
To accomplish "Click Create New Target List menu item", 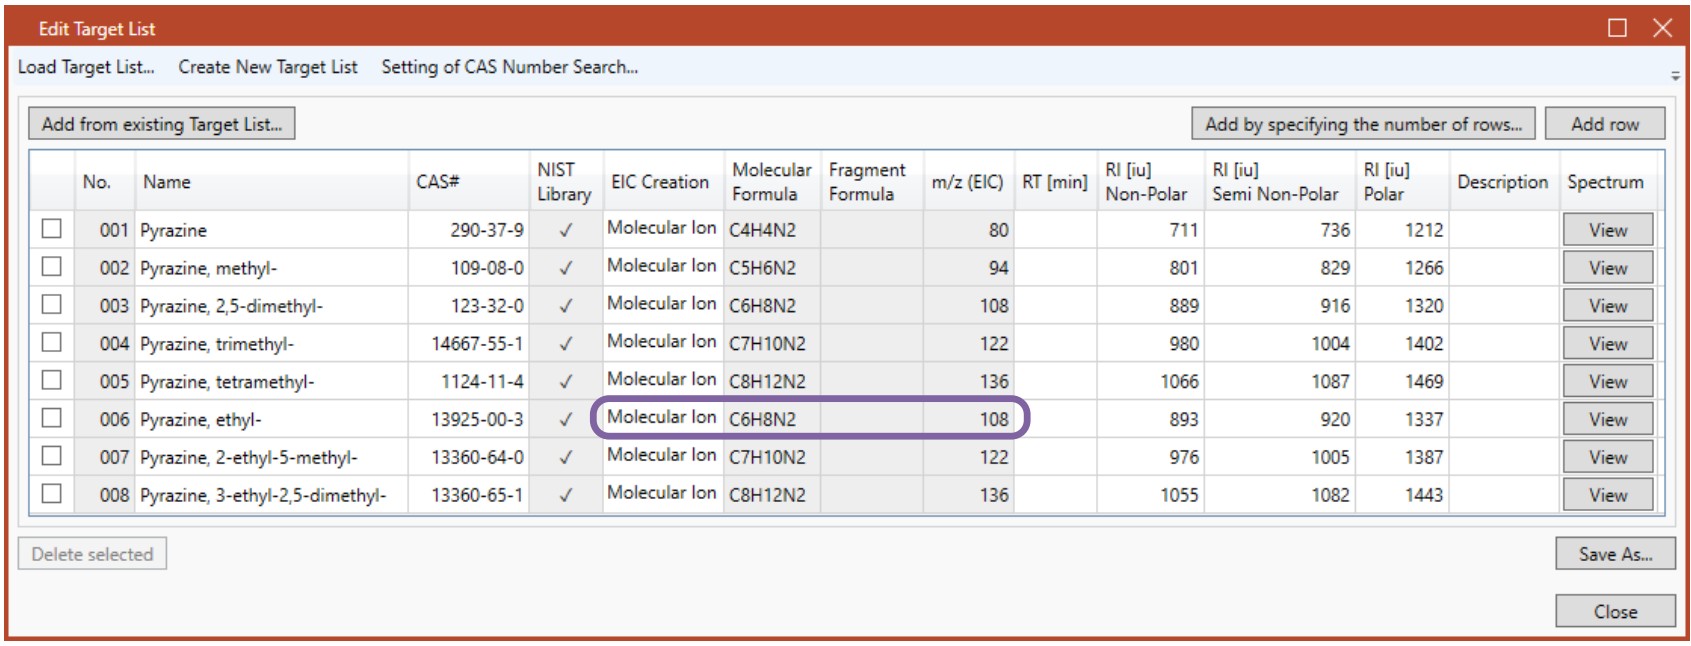I will (x=267, y=67).
